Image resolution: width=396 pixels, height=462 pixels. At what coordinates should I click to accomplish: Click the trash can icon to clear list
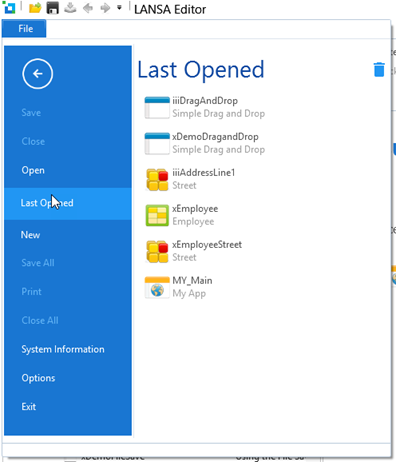coord(379,69)
